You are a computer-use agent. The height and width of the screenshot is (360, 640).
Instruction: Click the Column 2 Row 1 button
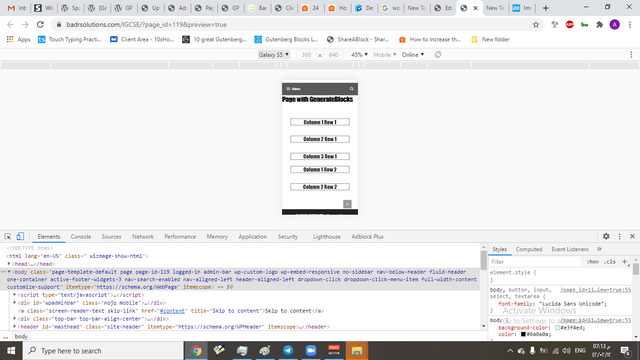pyautogui.click(x=320, y=139)
